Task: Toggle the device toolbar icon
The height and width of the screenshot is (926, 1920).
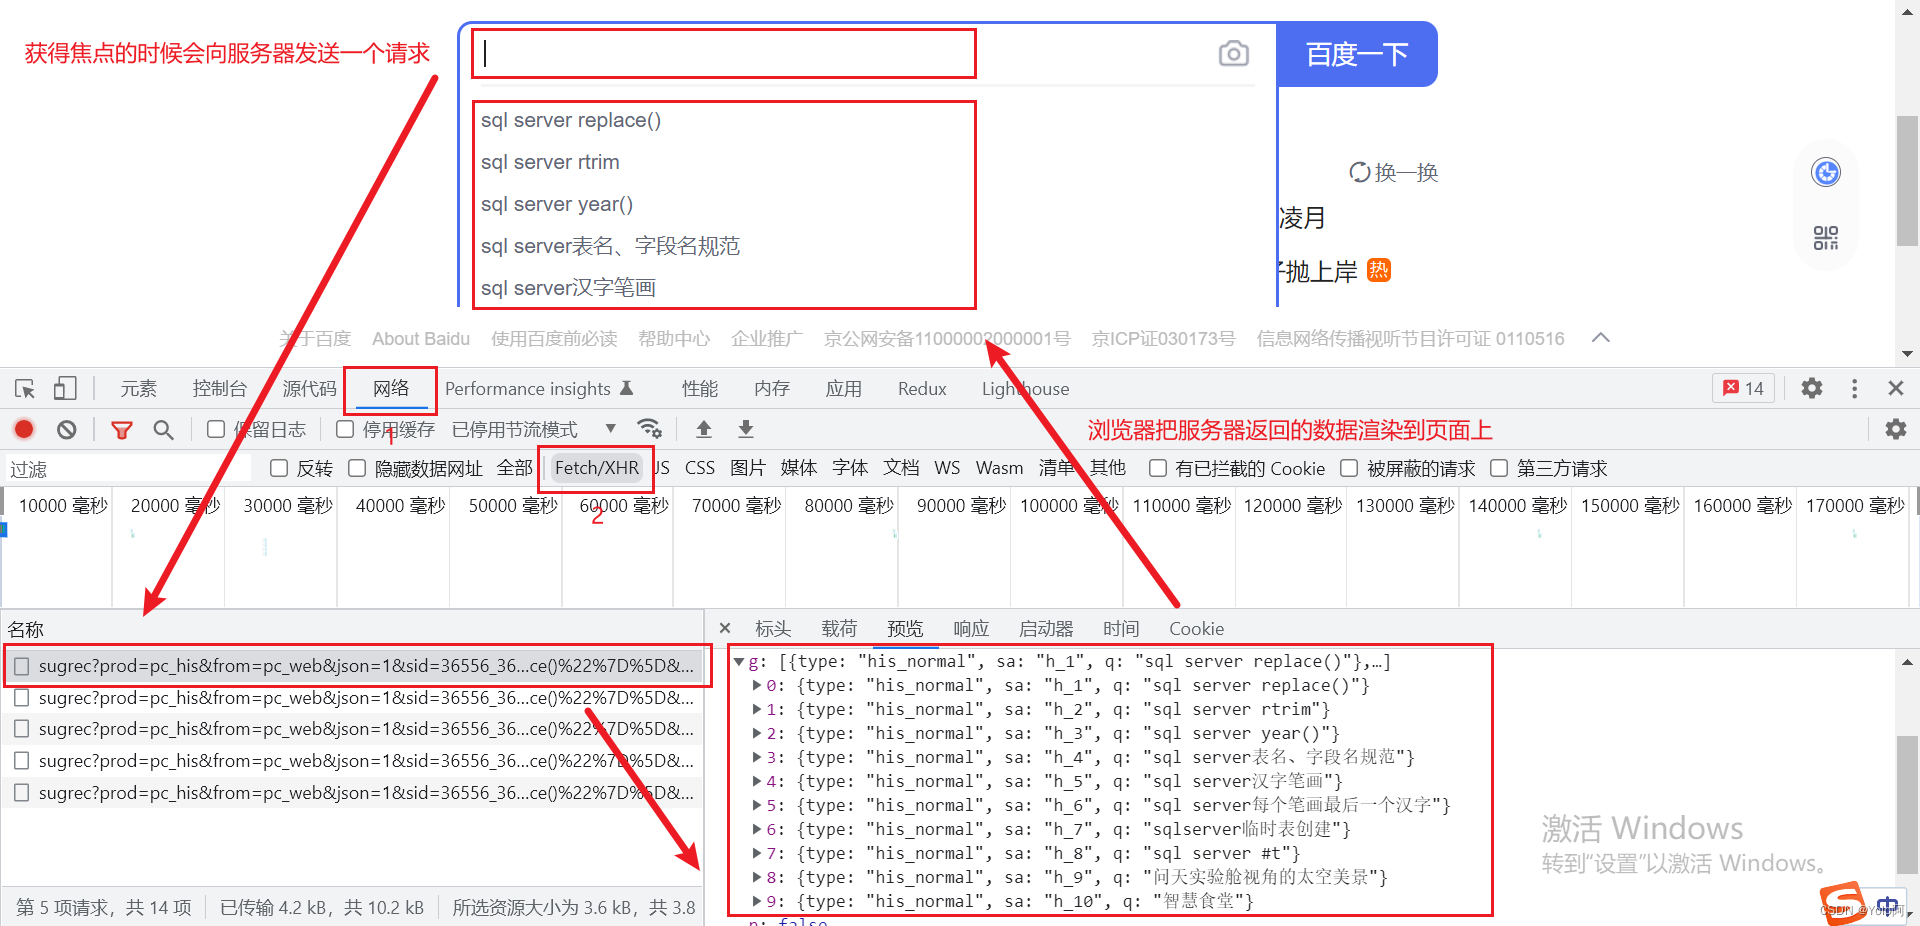Action: [65, 388]
